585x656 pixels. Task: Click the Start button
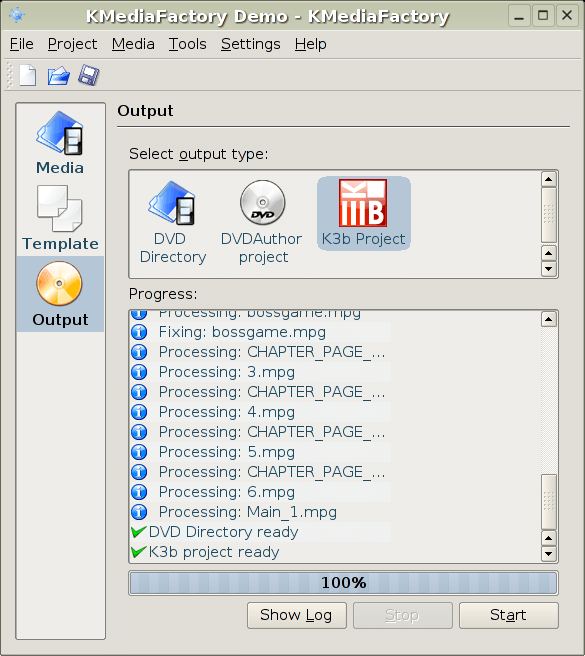tap(509, 615)
